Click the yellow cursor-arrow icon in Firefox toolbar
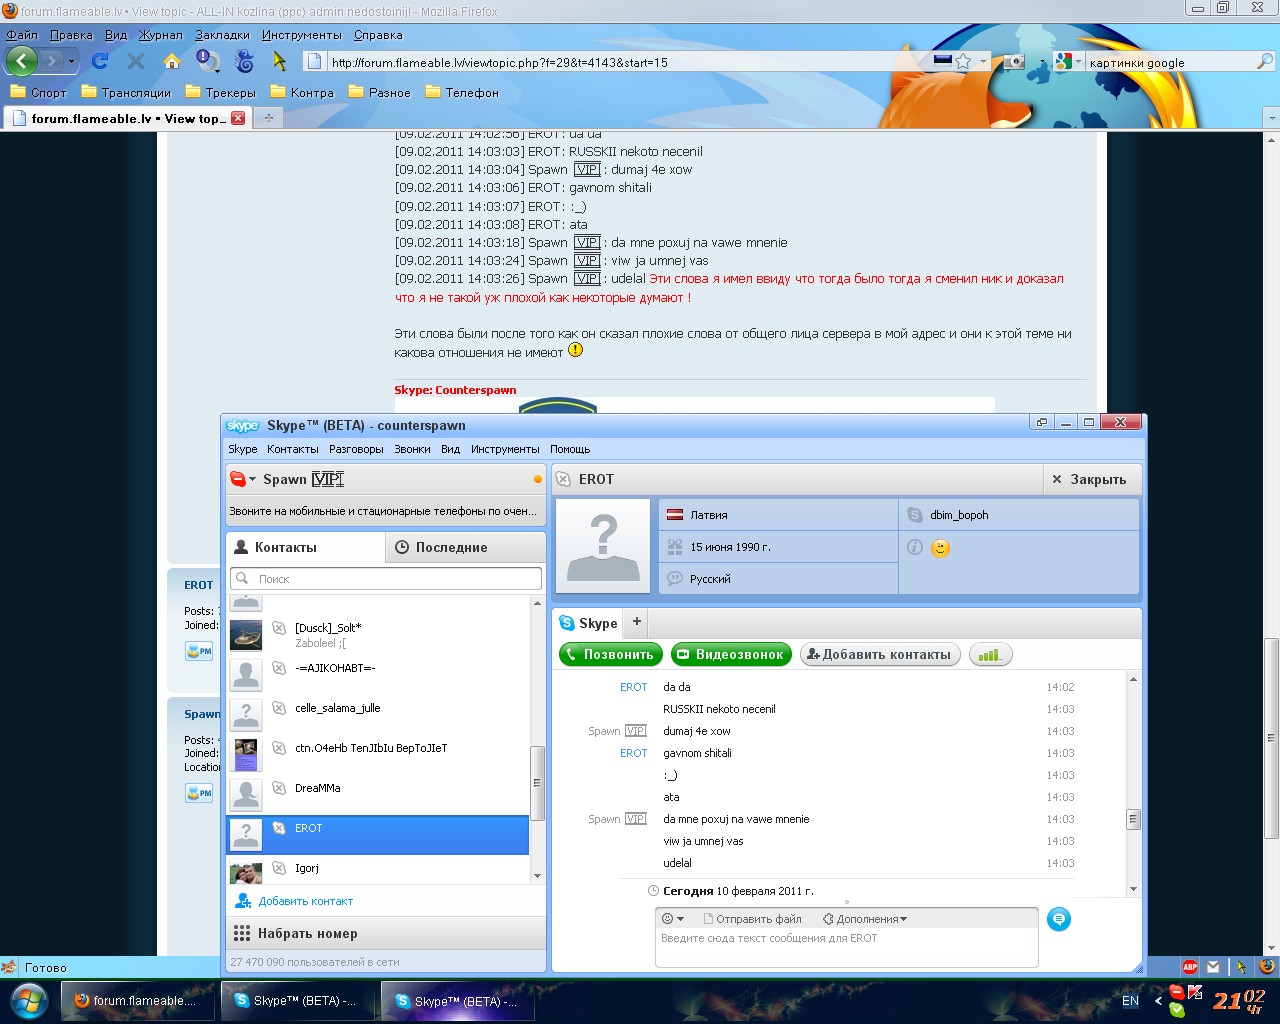This screenshot has height=1024, width=1280. click(280, 61)
